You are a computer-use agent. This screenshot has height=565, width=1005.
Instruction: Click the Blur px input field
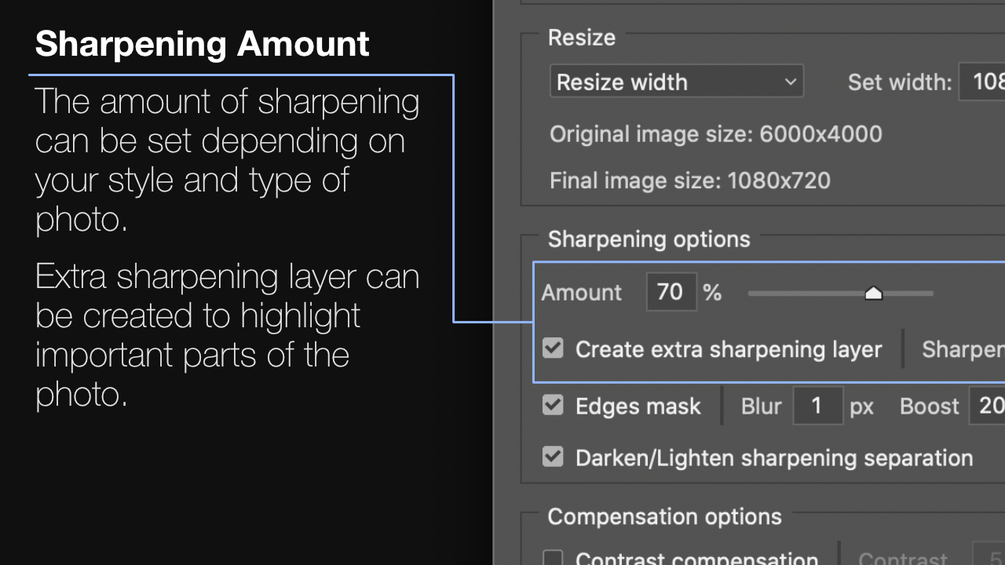(817, 406)
